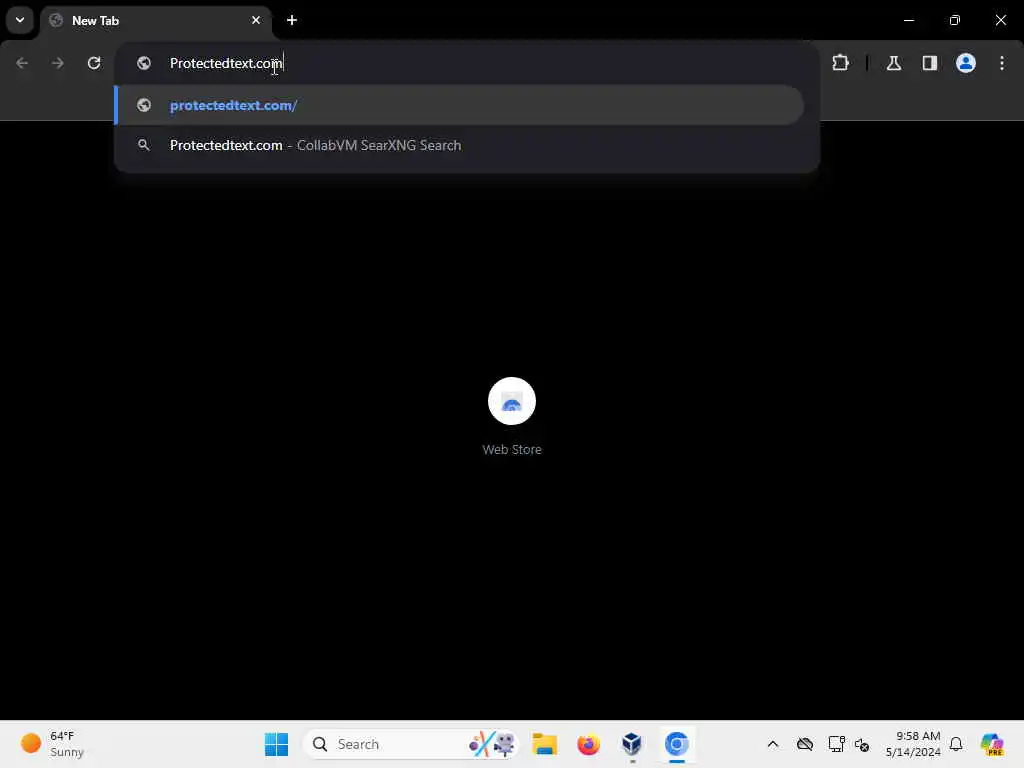The height and width of the screenshot is (768, 1024).
Task: Open Copilot preview icon in taskbar
Action: [x=992, y=744]
